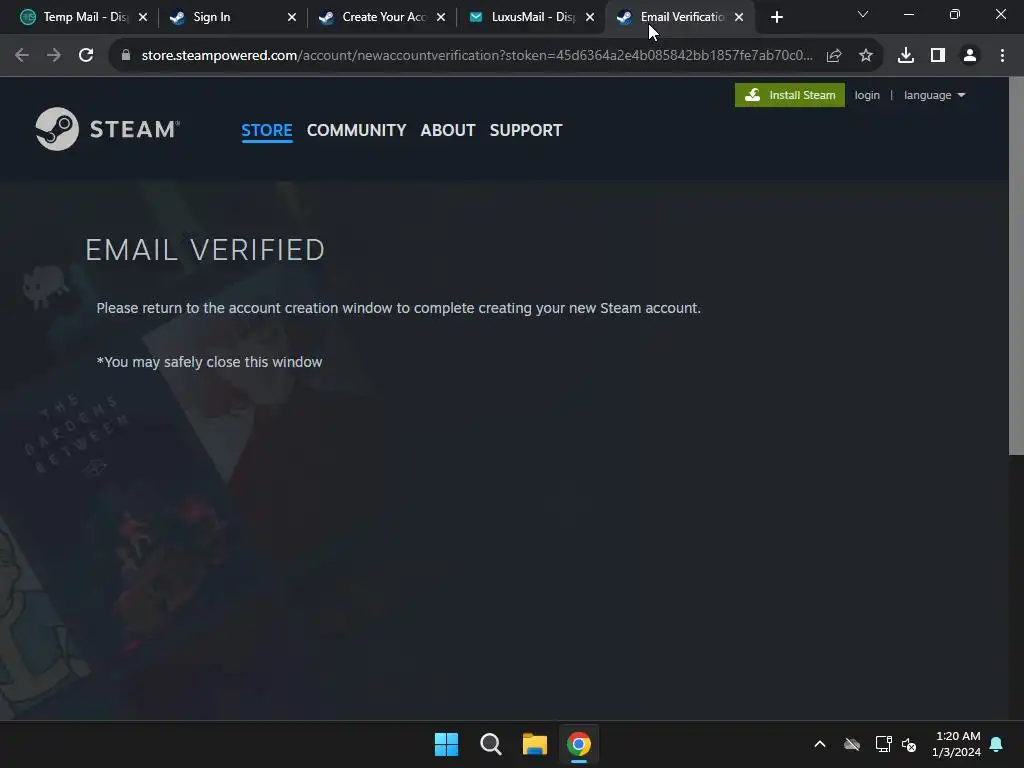Open a new browser tab

776,17
